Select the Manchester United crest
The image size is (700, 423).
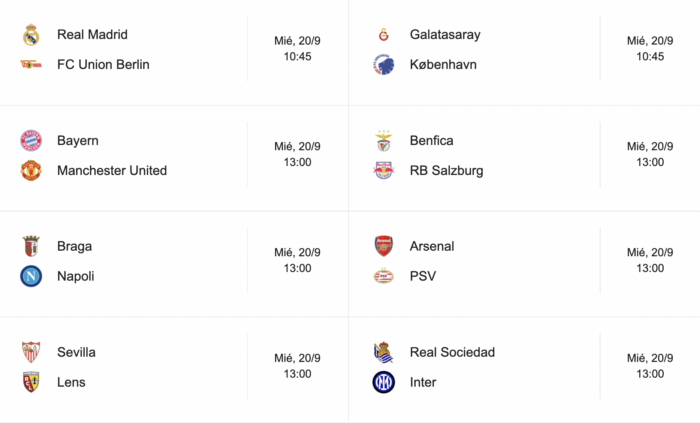point(31,170)
